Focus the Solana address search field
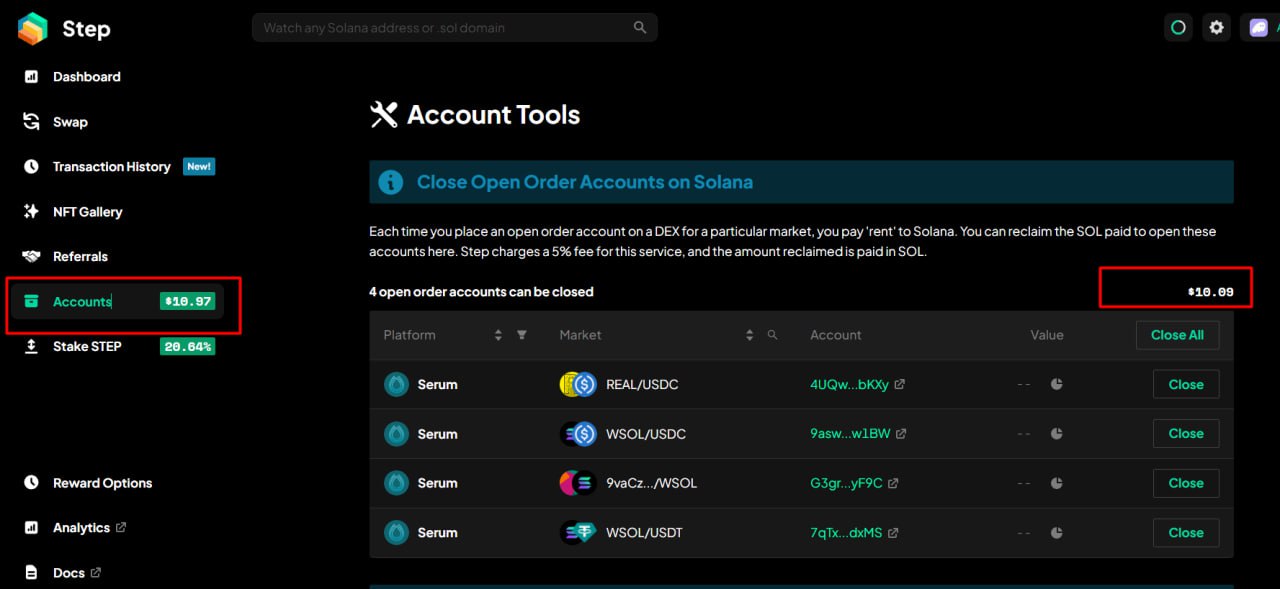Screen dimensions: 1280x589 pyautogui.click(x=440, y=28)
